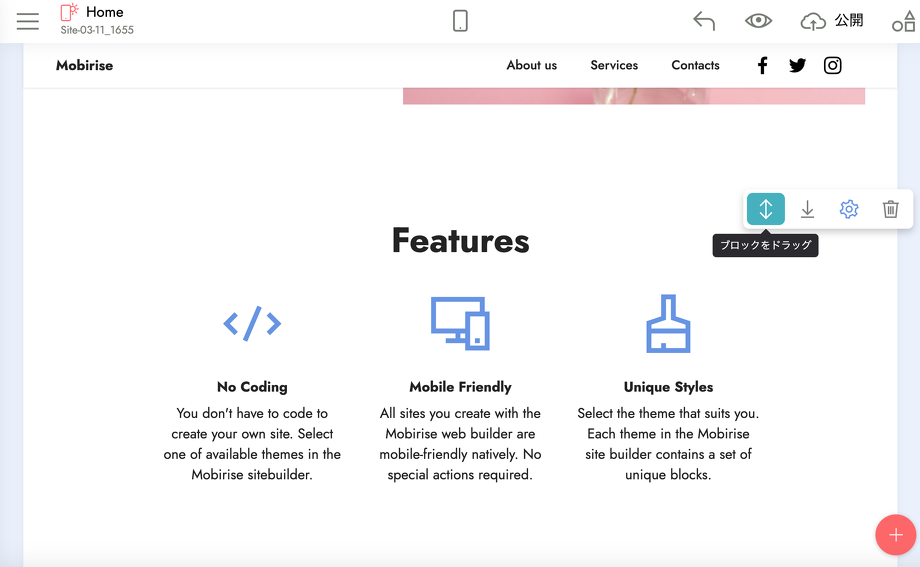Click the Home page site icon
Screen dimensions: 920x567
coord(69,13)
